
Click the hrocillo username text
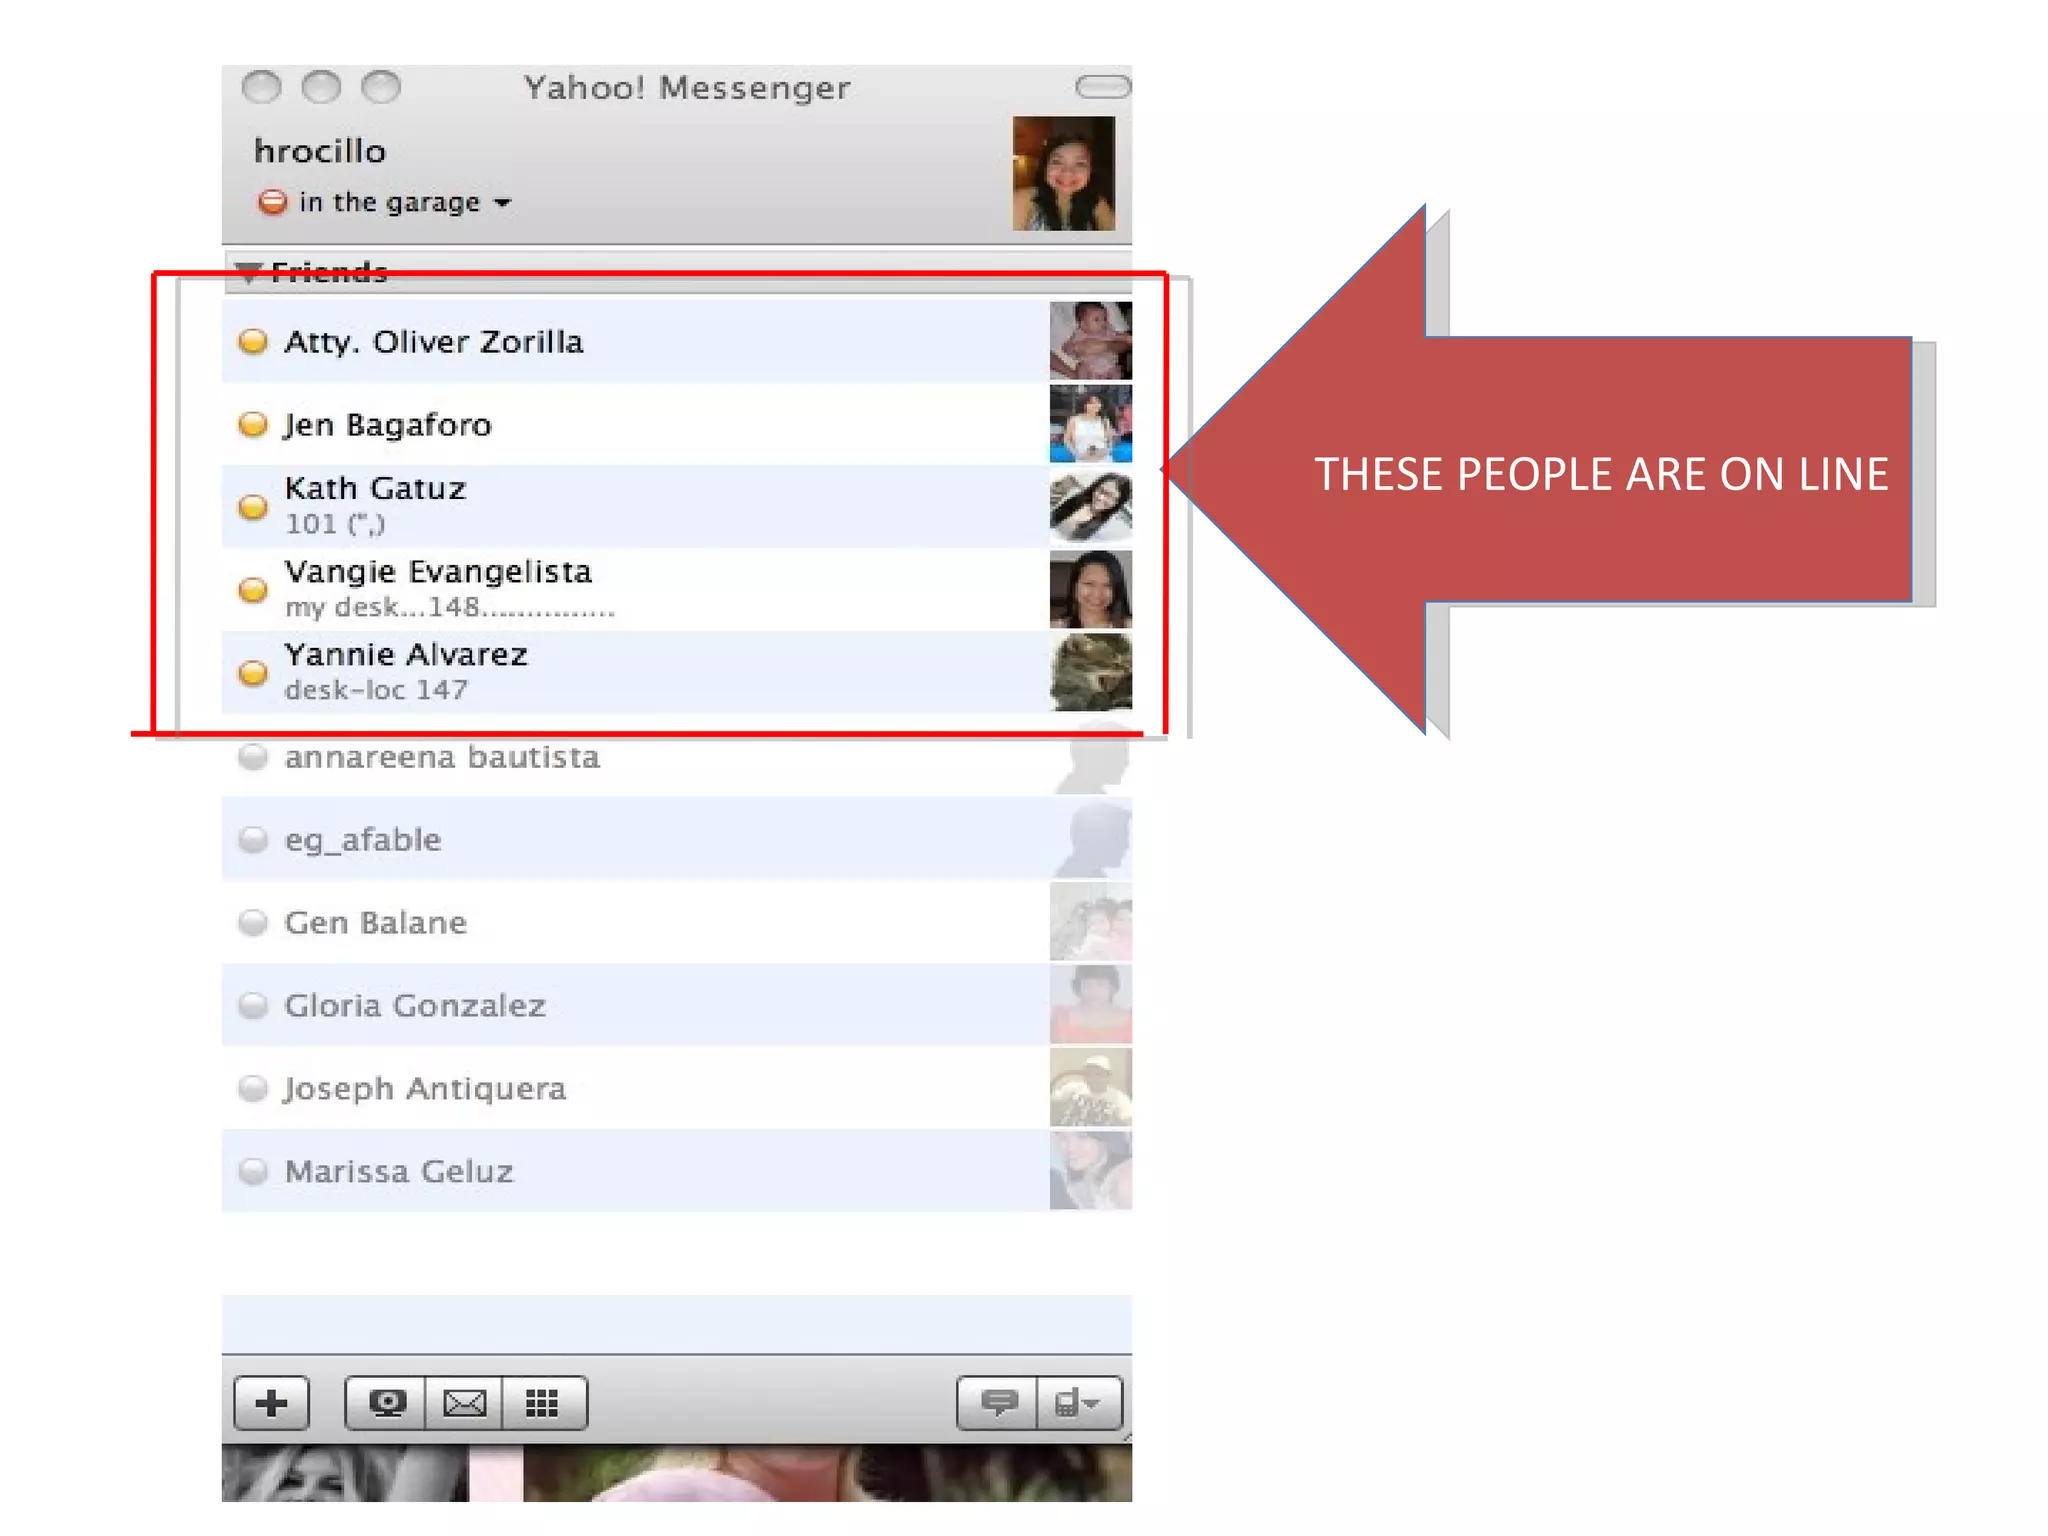(x=320, y=151)
